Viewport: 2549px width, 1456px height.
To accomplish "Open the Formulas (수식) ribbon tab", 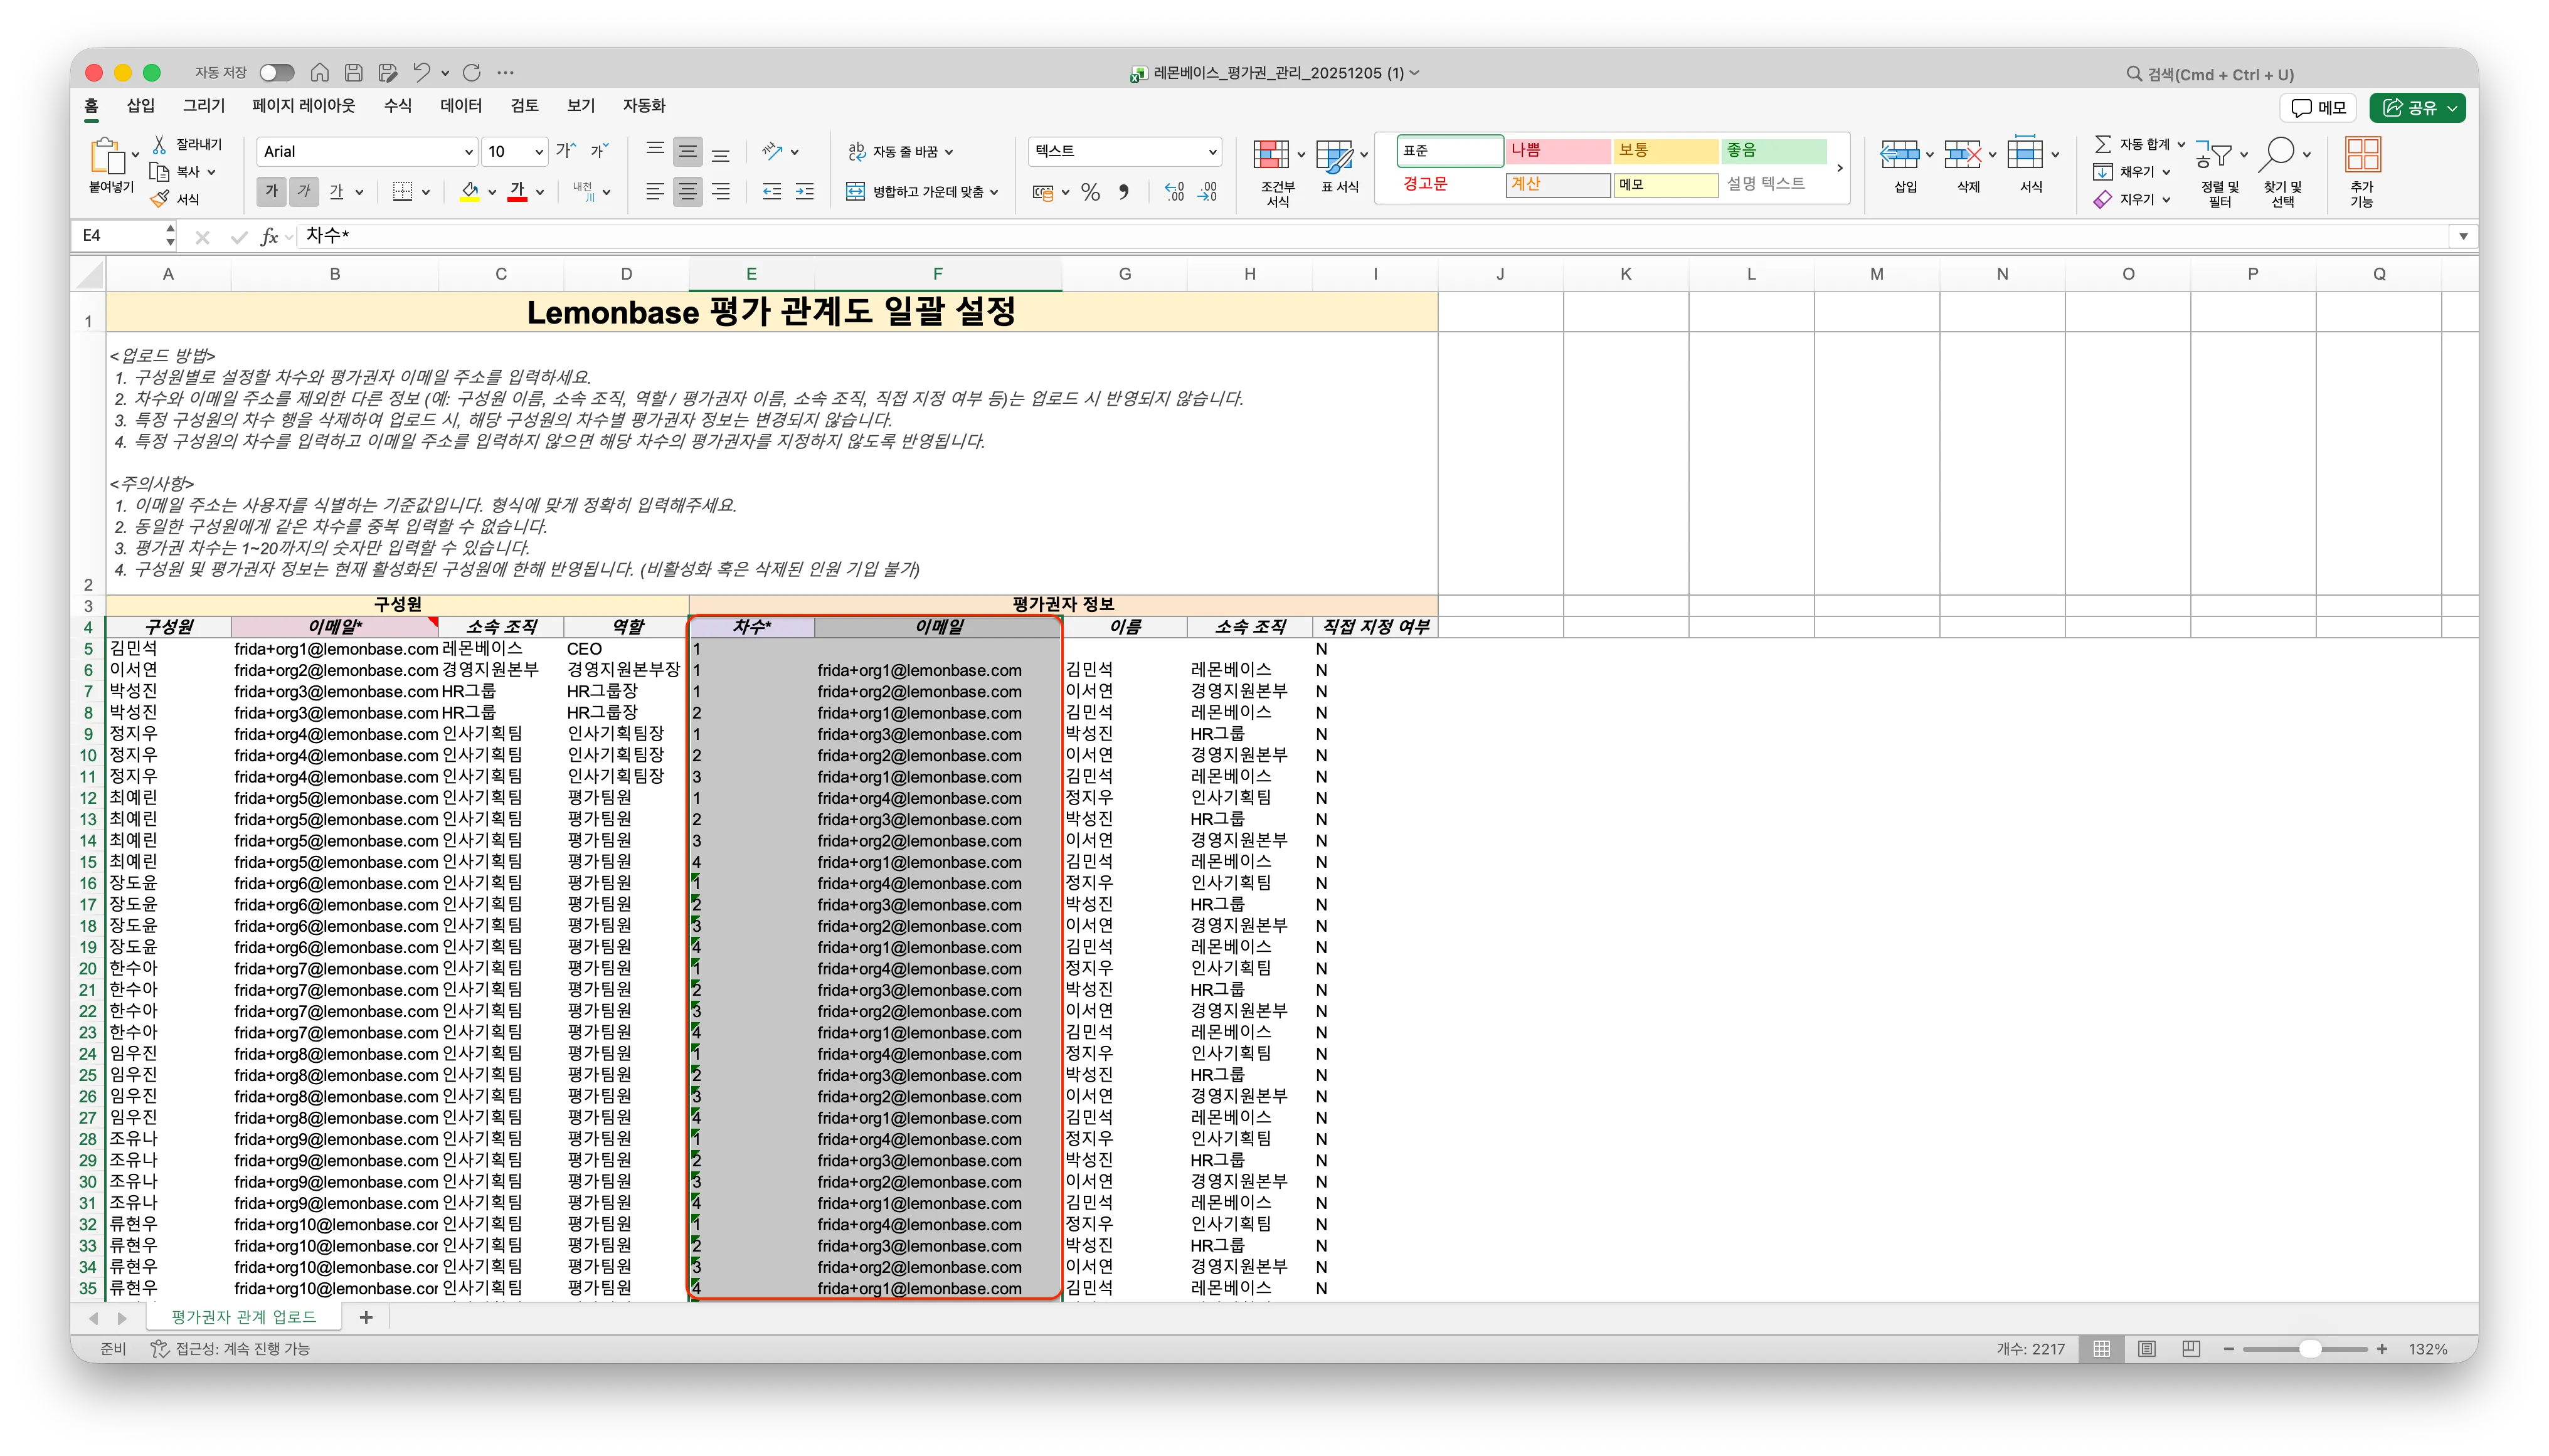I will [x=398, y=106].
